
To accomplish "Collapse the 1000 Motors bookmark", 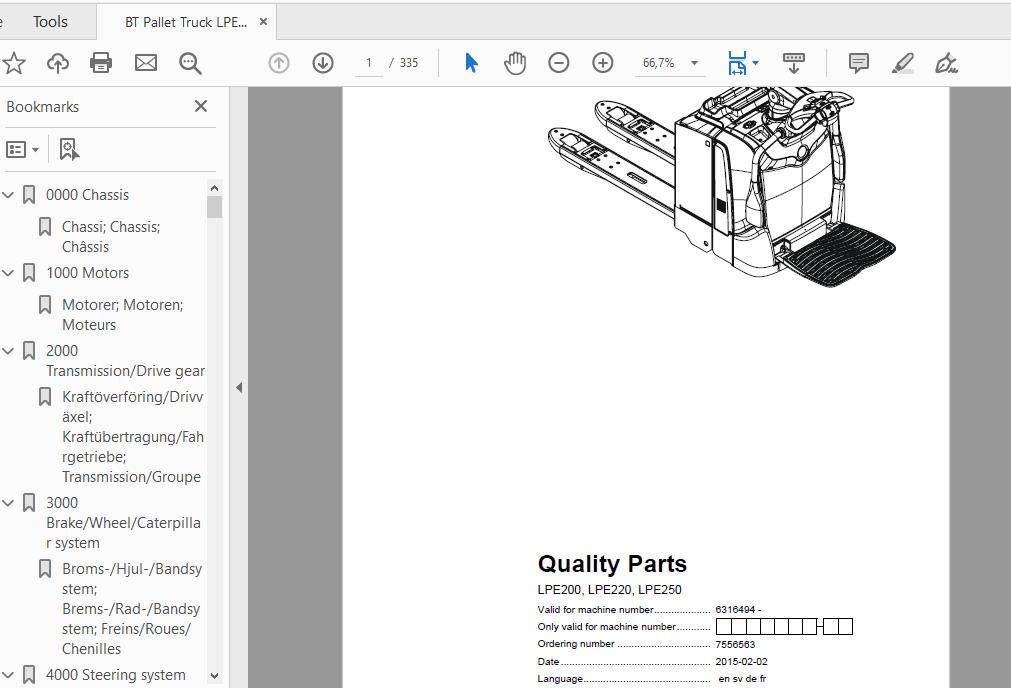I will point(9,273).
